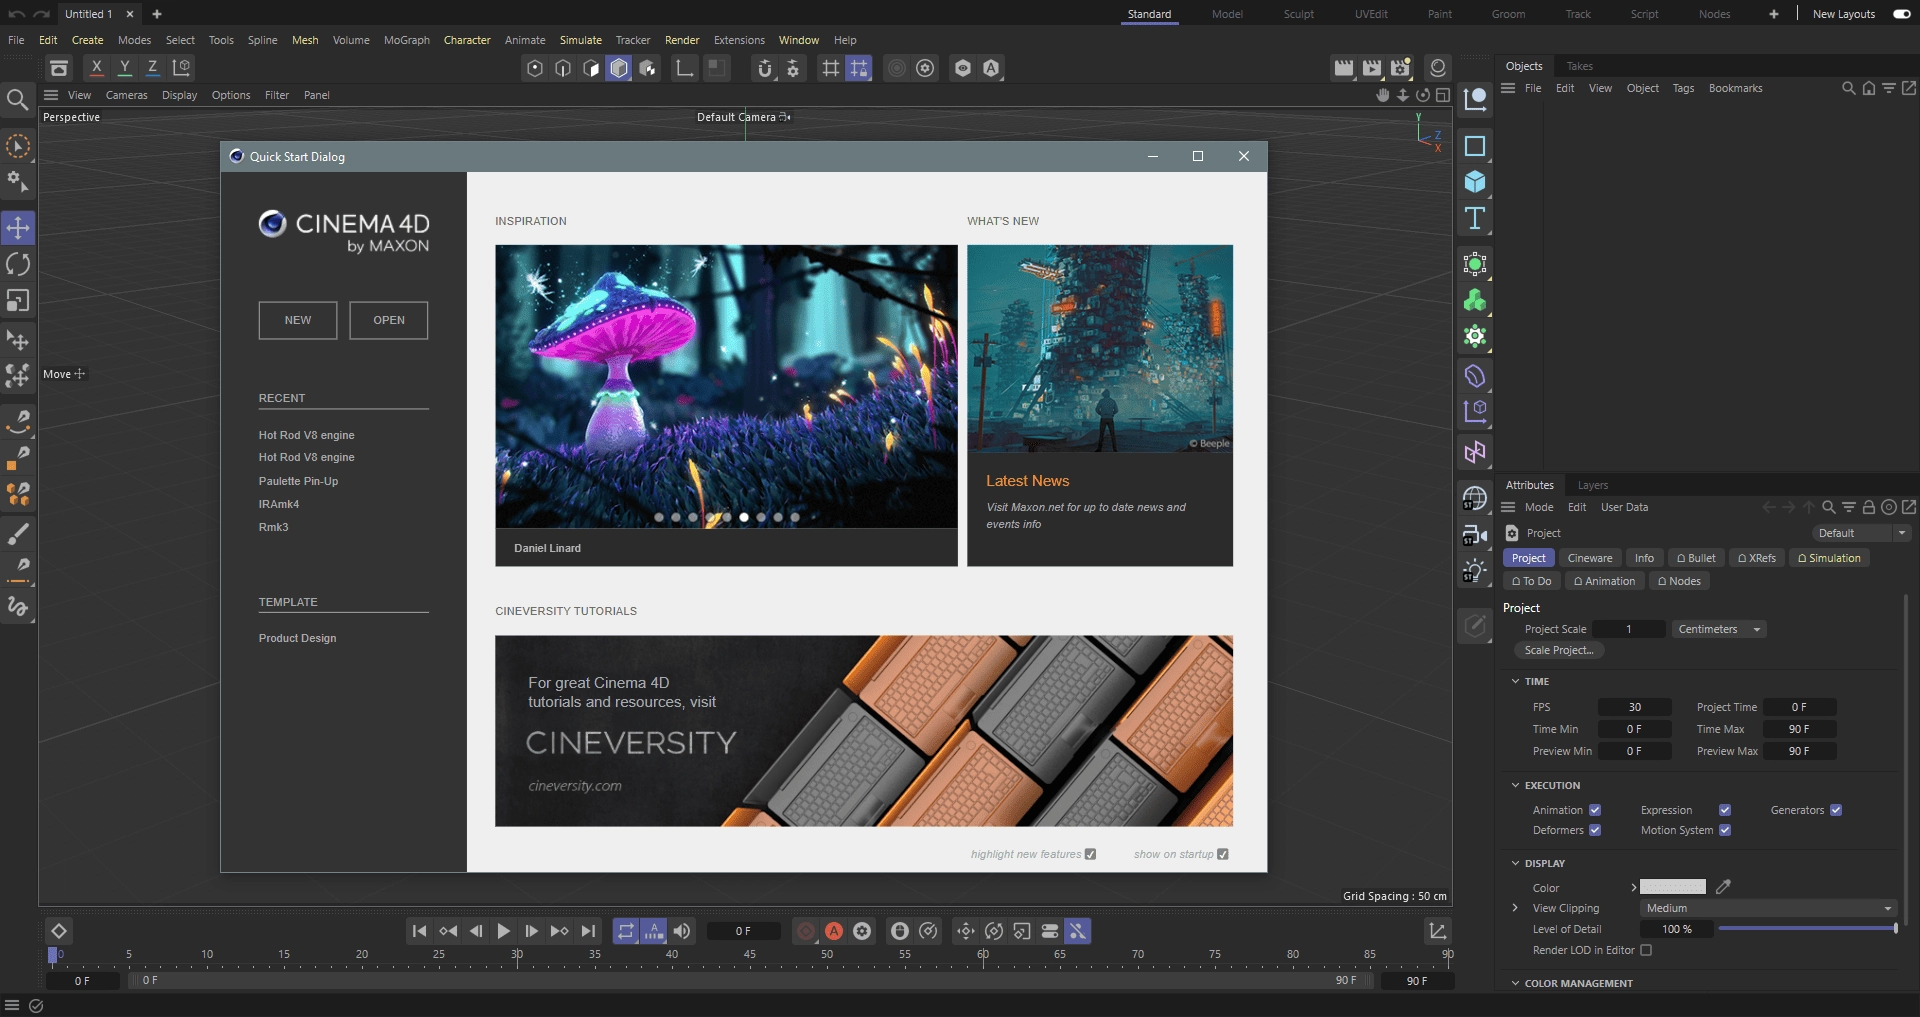Click the Object Manager search icon
Screen dimensions: 1920x1017
[1848, 88]
